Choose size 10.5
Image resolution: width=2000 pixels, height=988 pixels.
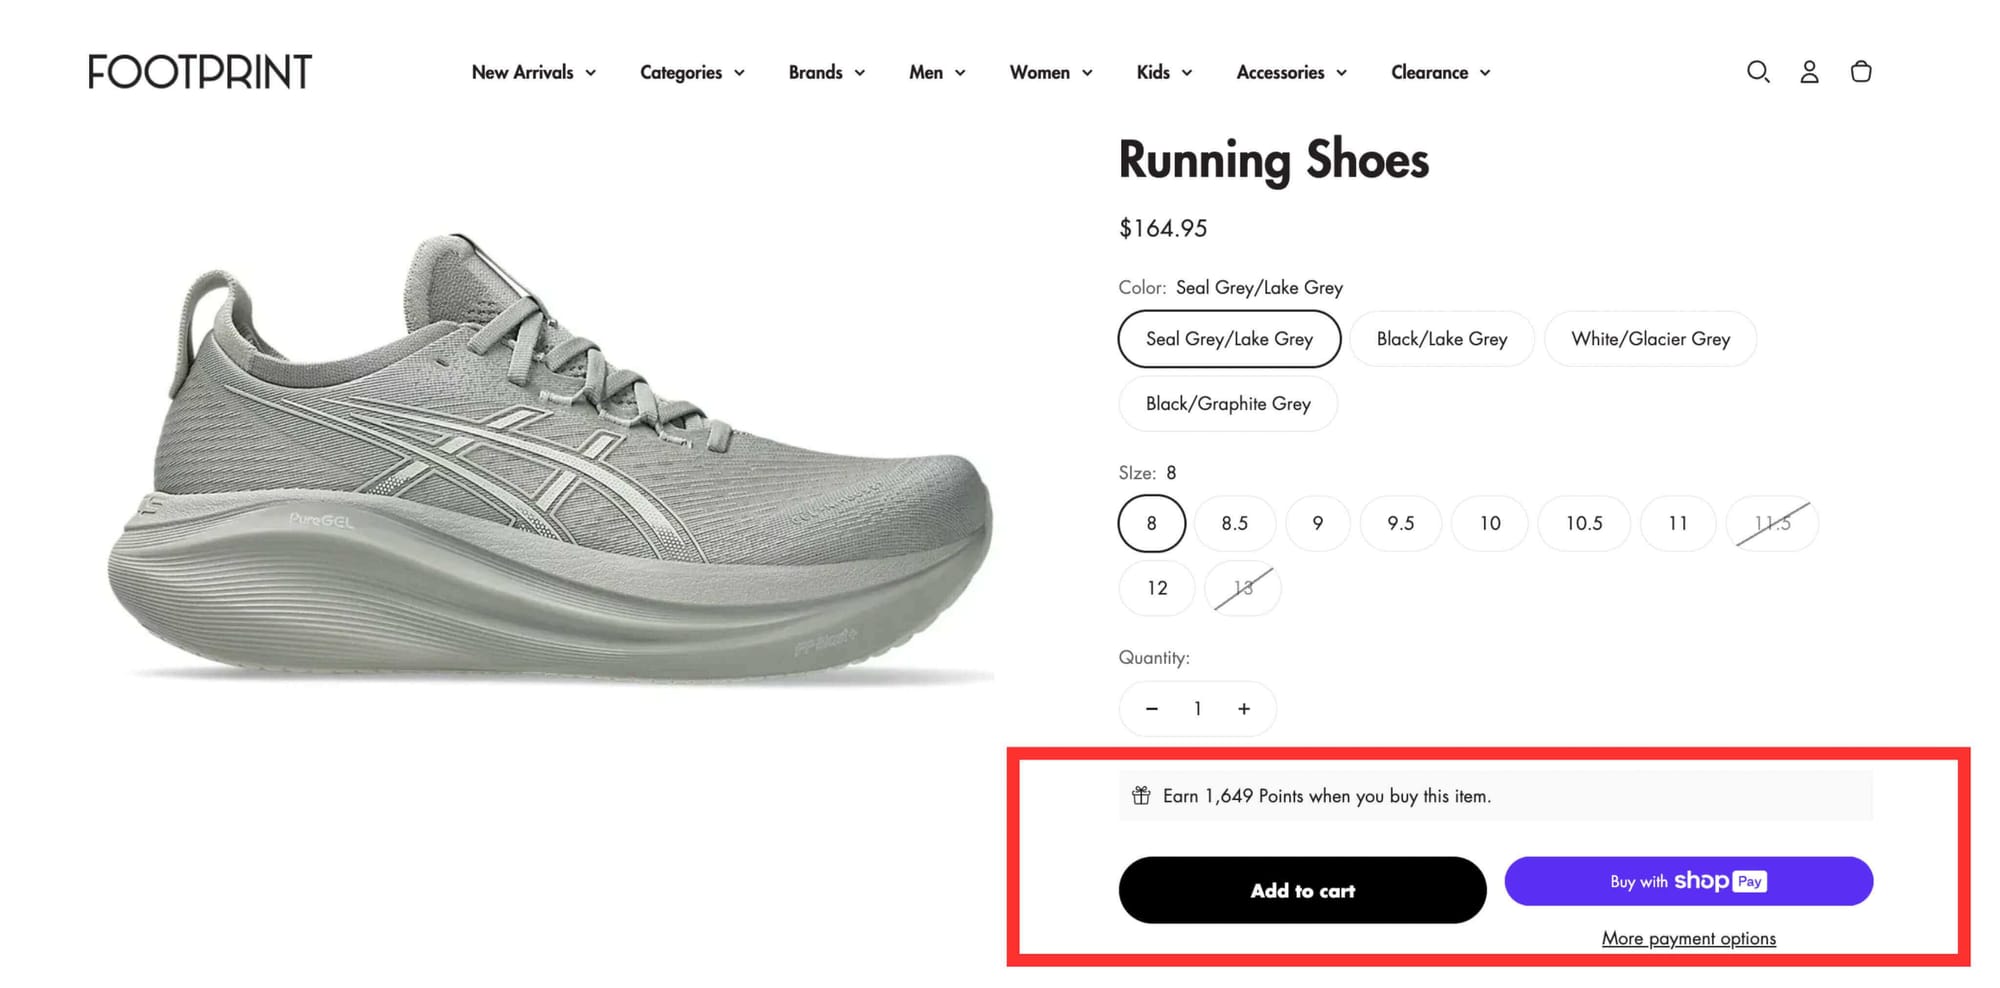[x=1584, y=523]
